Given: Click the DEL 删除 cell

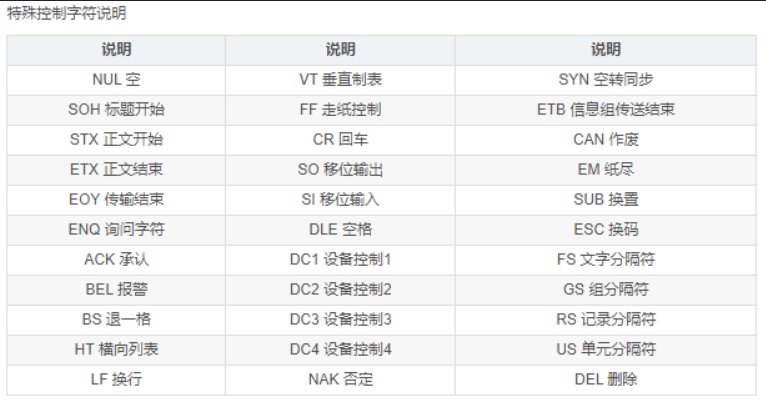Looking at the screenshot, I should 605,379.
